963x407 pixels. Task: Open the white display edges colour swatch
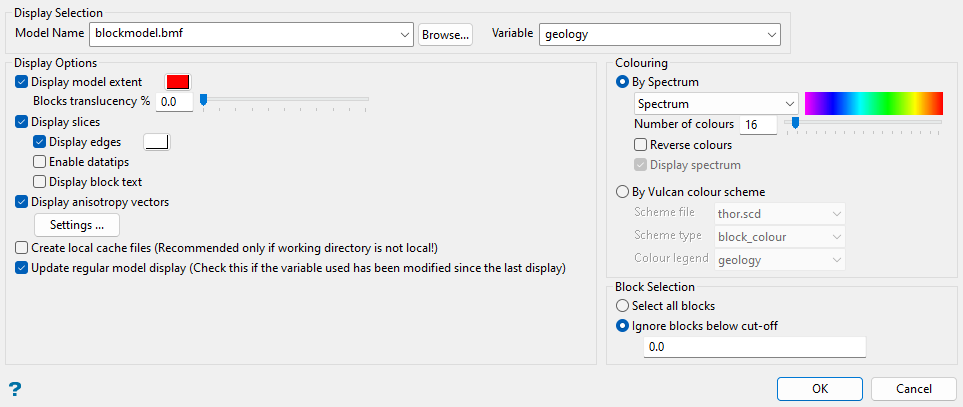(158, 142)
